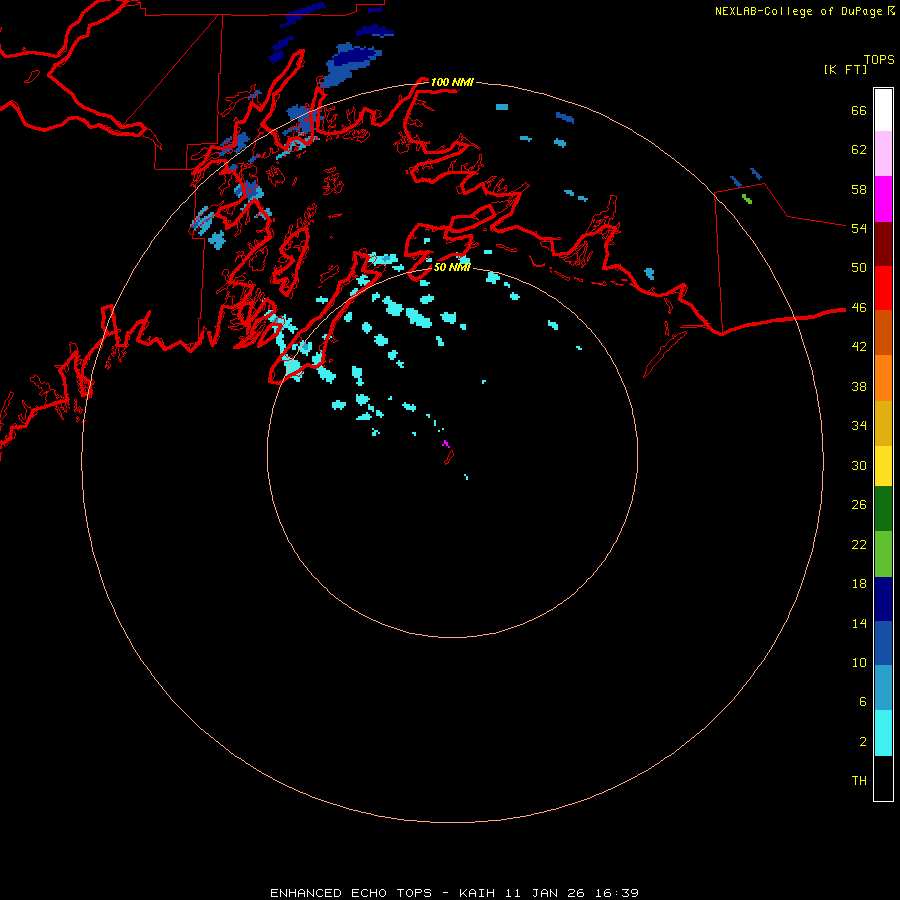
Task: Click the legend value '66'
Action: pos(859,110)
